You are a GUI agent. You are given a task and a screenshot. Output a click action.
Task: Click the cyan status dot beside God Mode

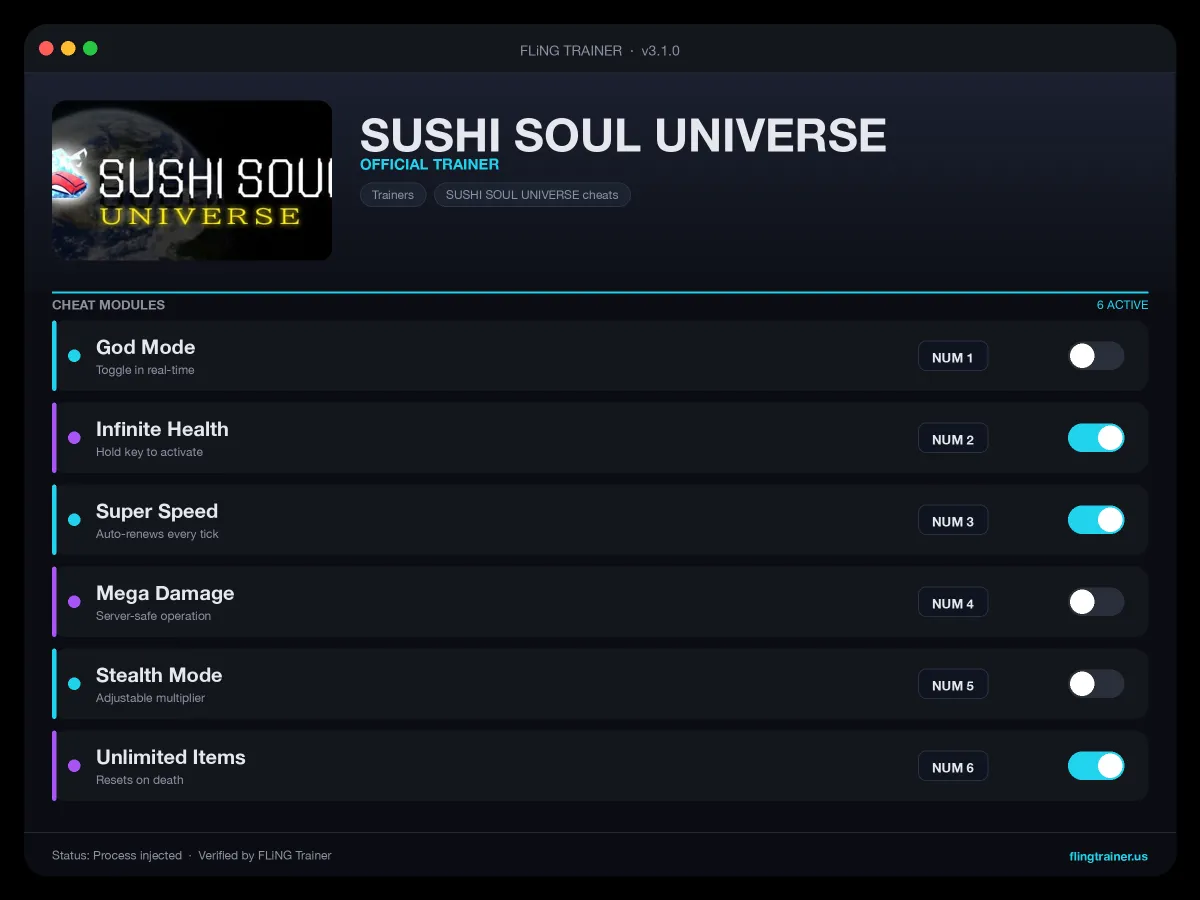pos(74,356)
